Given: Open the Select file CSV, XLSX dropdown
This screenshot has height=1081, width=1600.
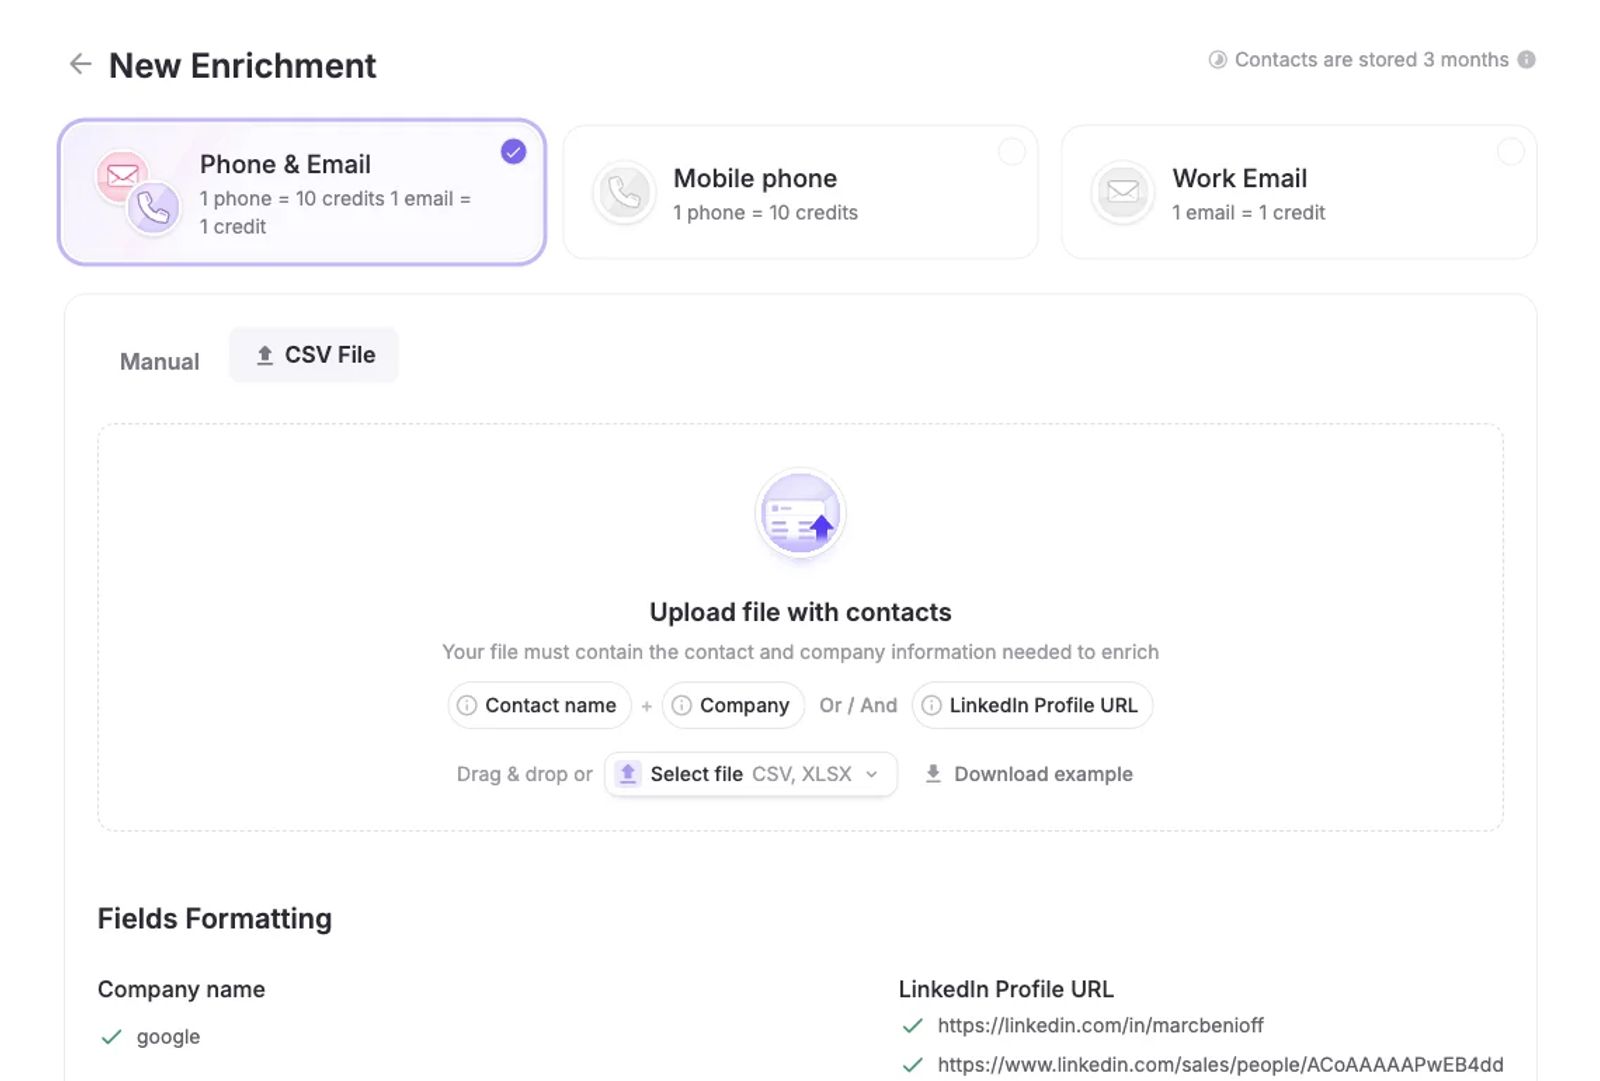Looking at the screenshot, I should (750, 774).
